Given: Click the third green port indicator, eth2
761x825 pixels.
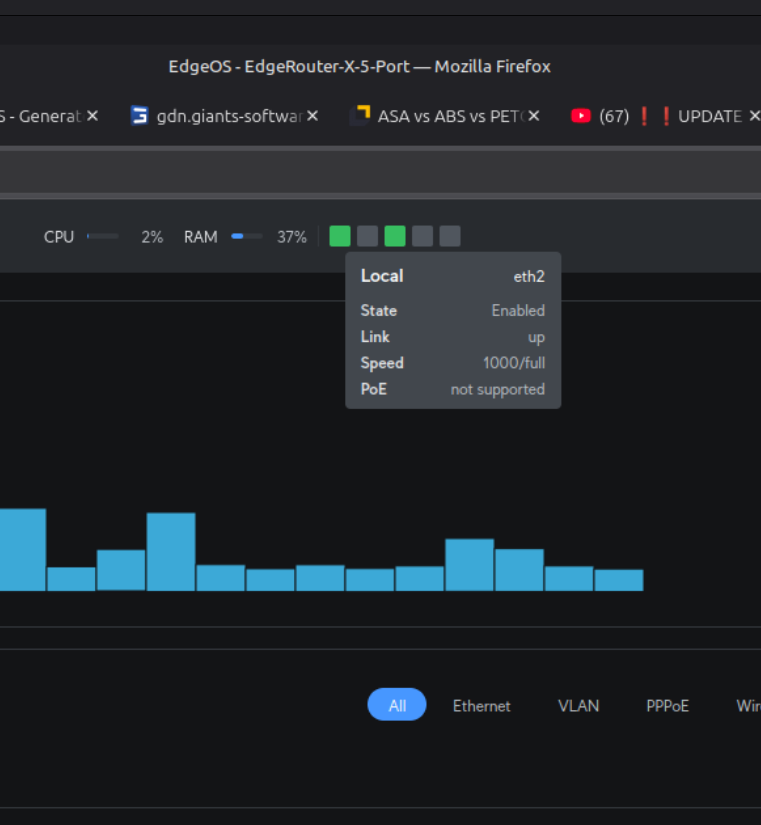Looking at the screenshot, I should pyautogui.click(x=395, y=236).
